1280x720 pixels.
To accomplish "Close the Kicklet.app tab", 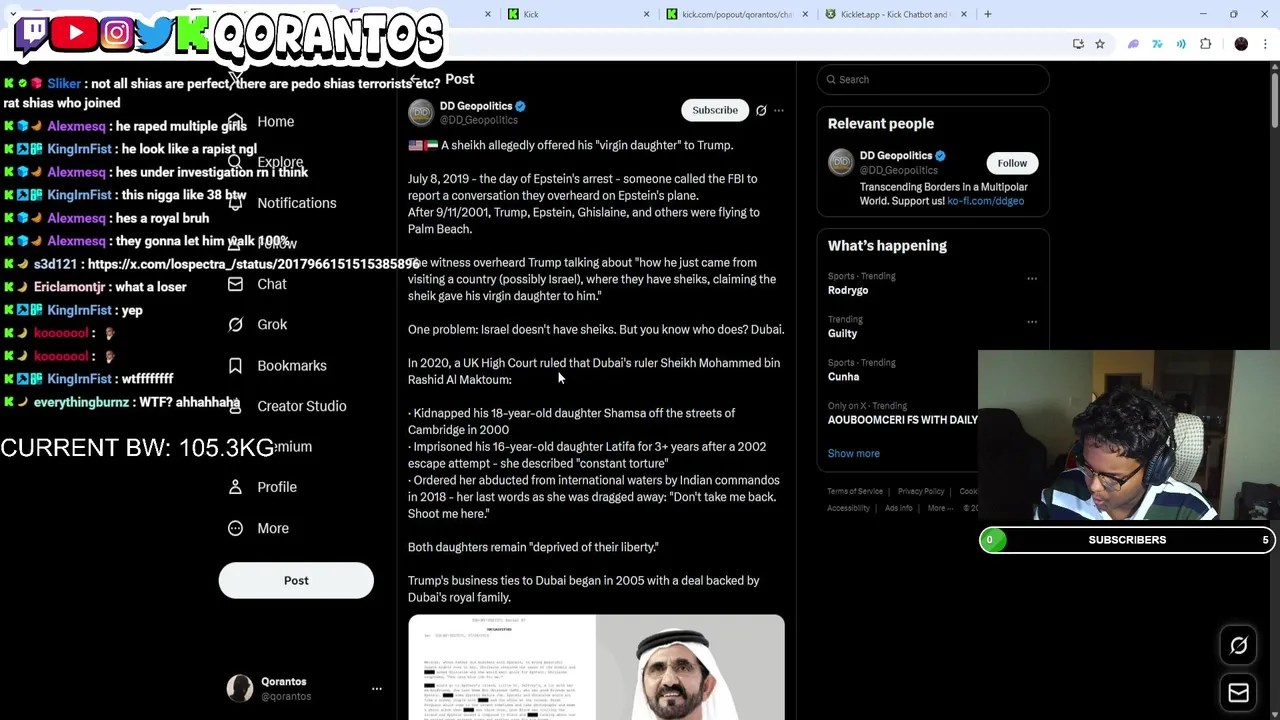I will (x=963, y=14).
